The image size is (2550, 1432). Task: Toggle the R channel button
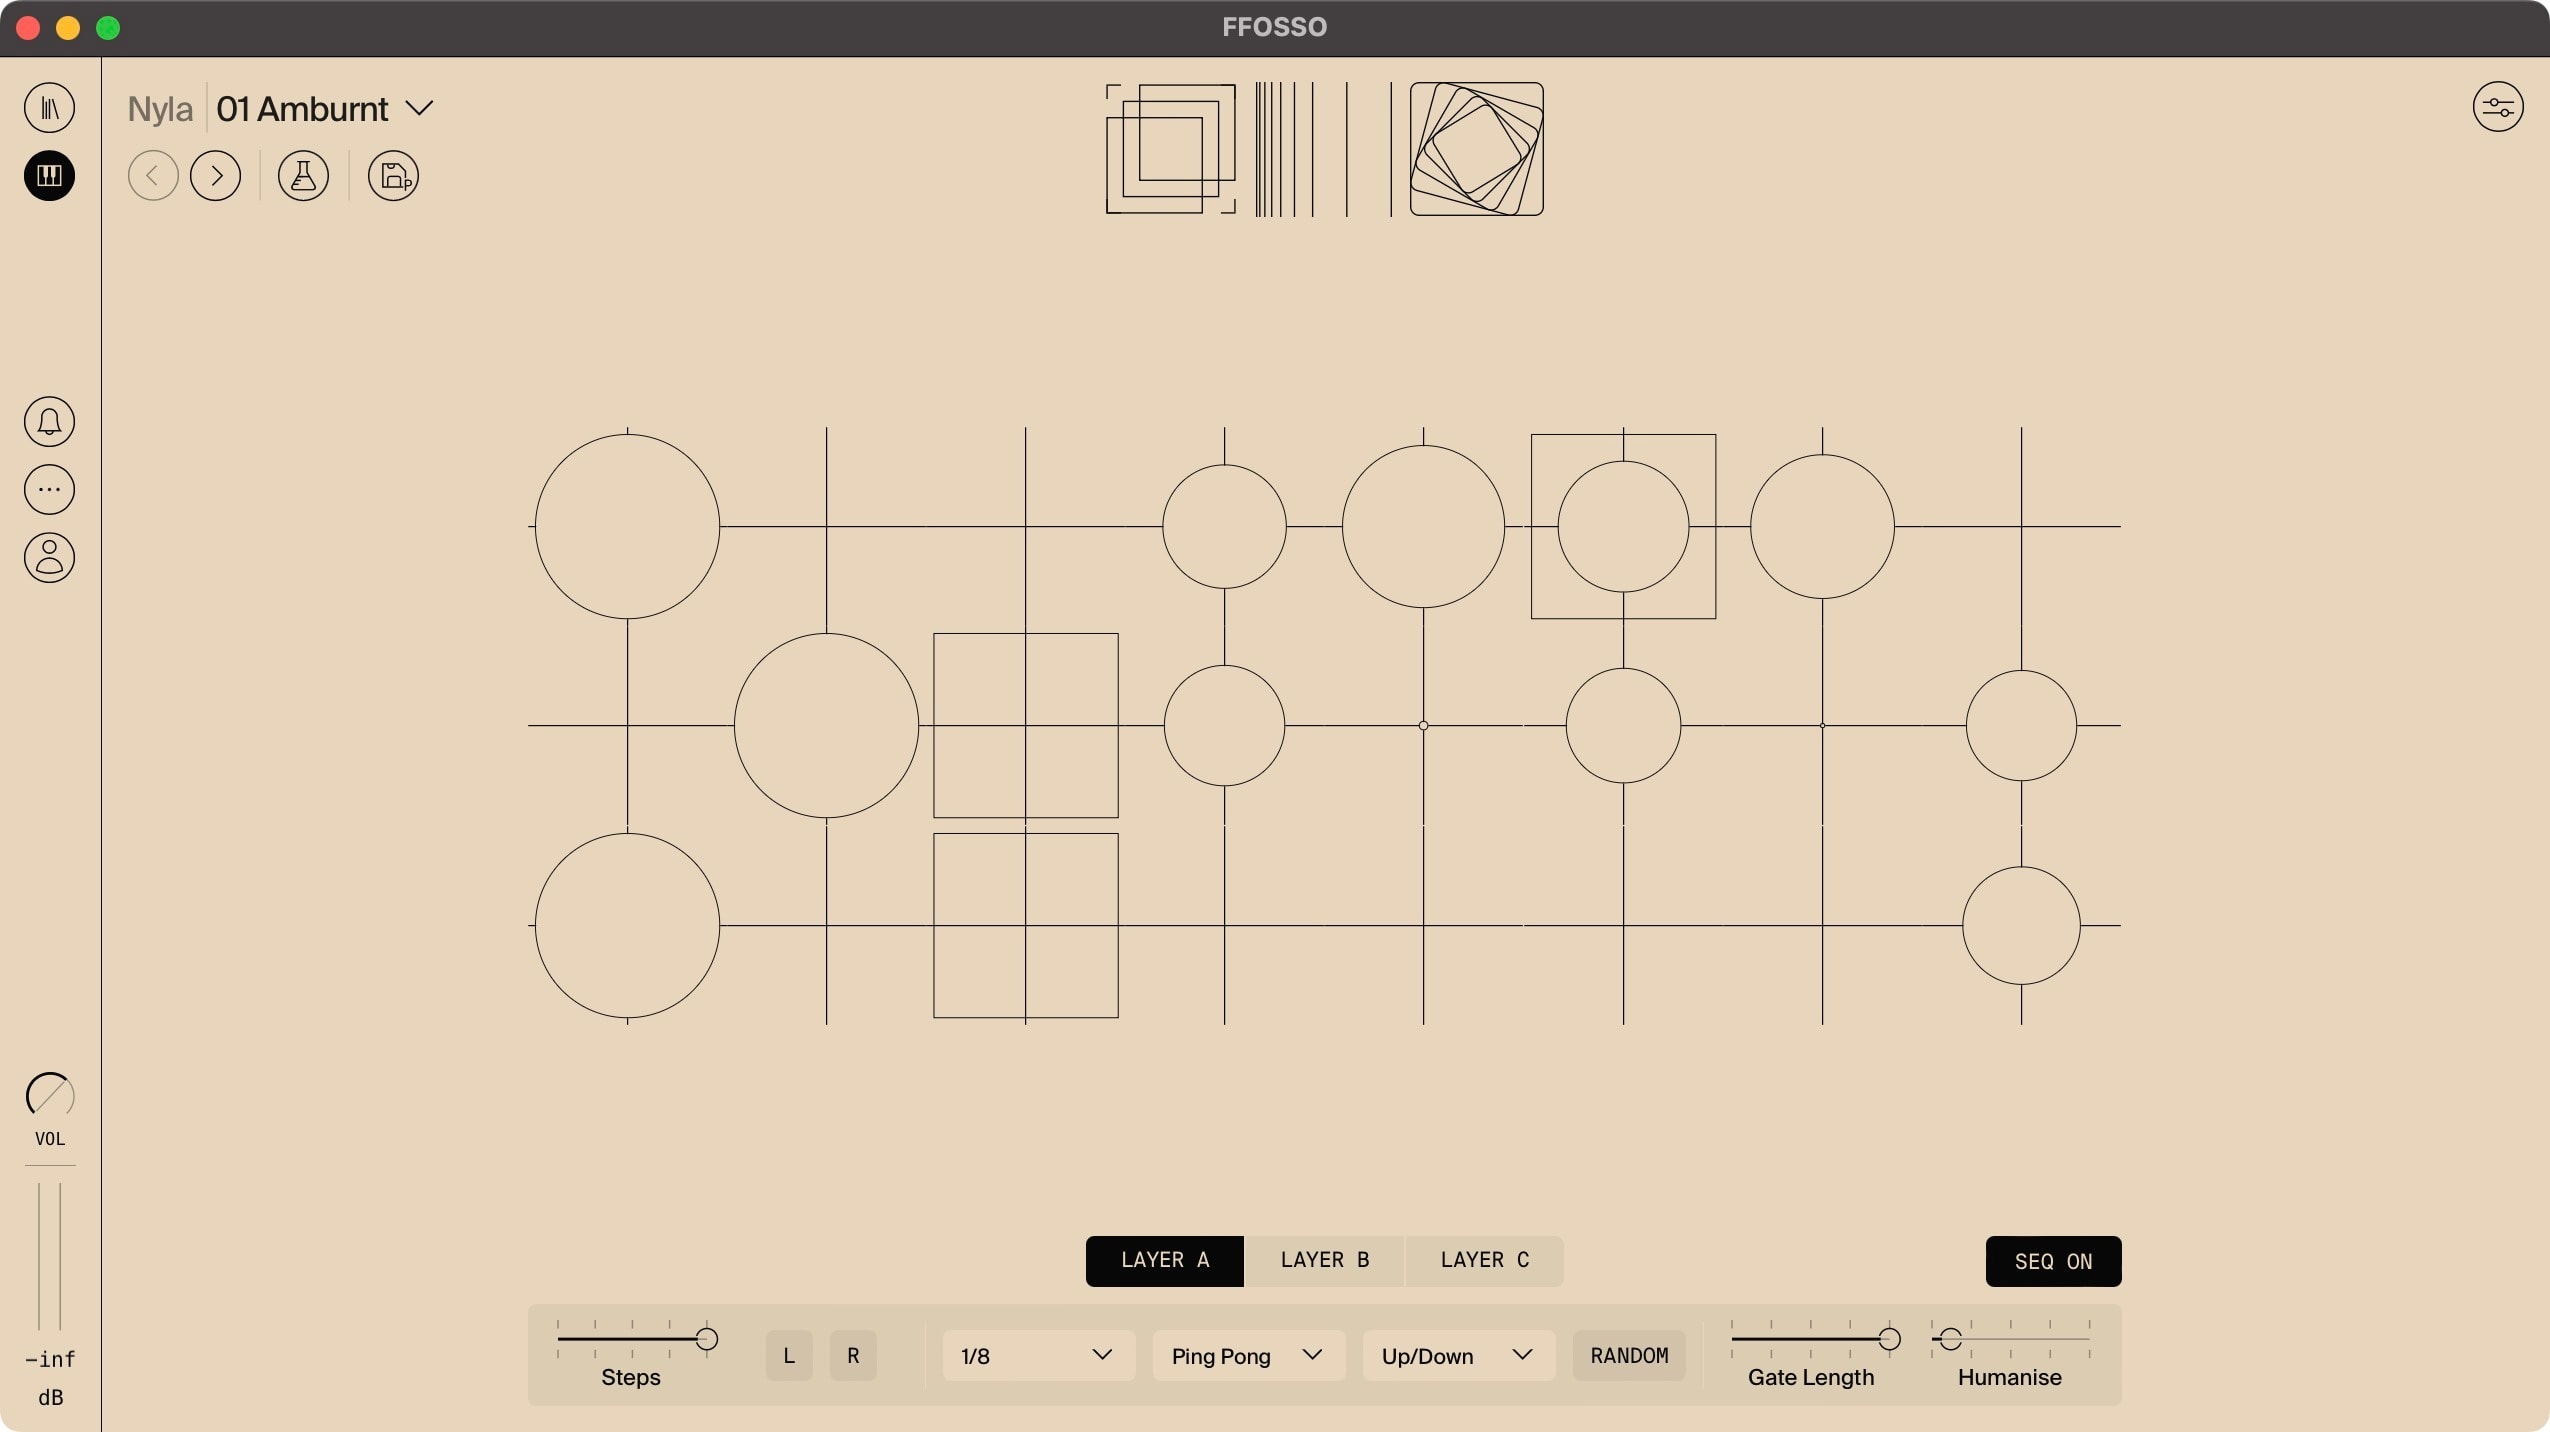click(853, 1356)
